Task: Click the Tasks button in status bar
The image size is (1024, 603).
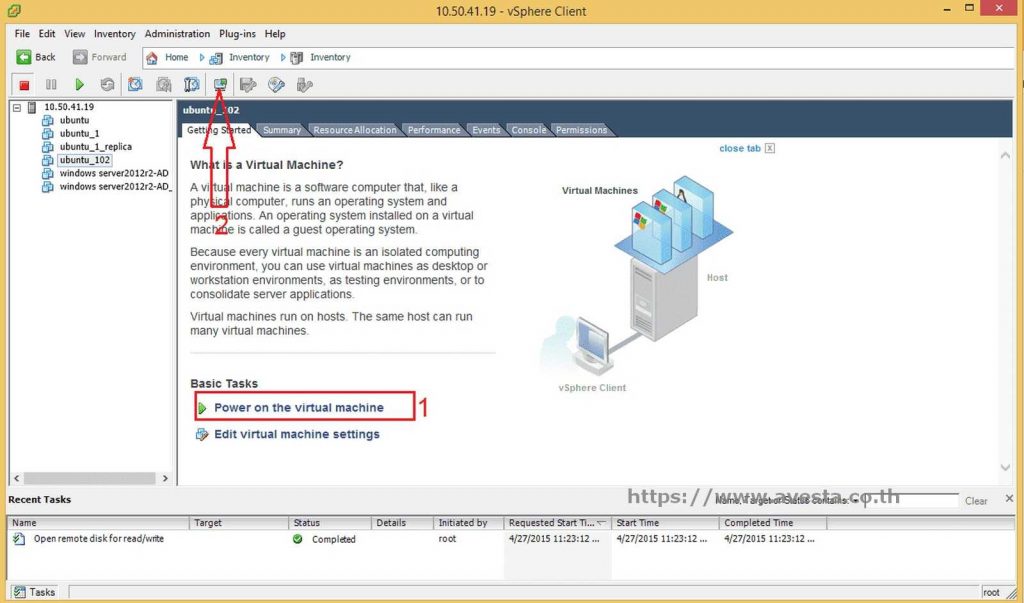Action: 34,592
